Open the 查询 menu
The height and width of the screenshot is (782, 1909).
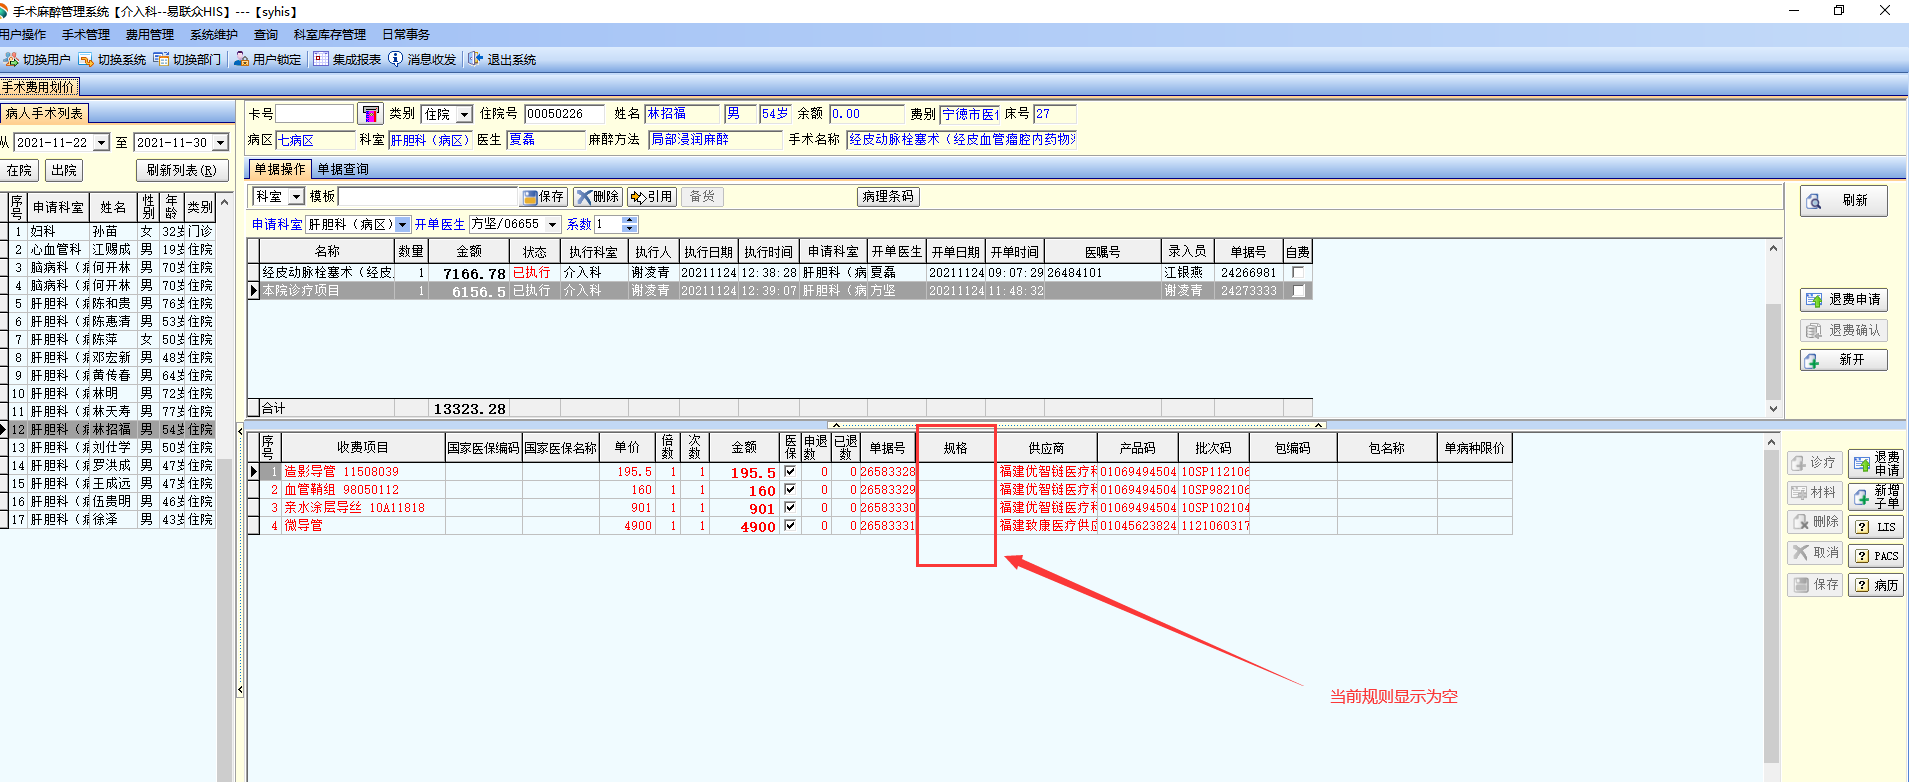click(x=266, y=35)
